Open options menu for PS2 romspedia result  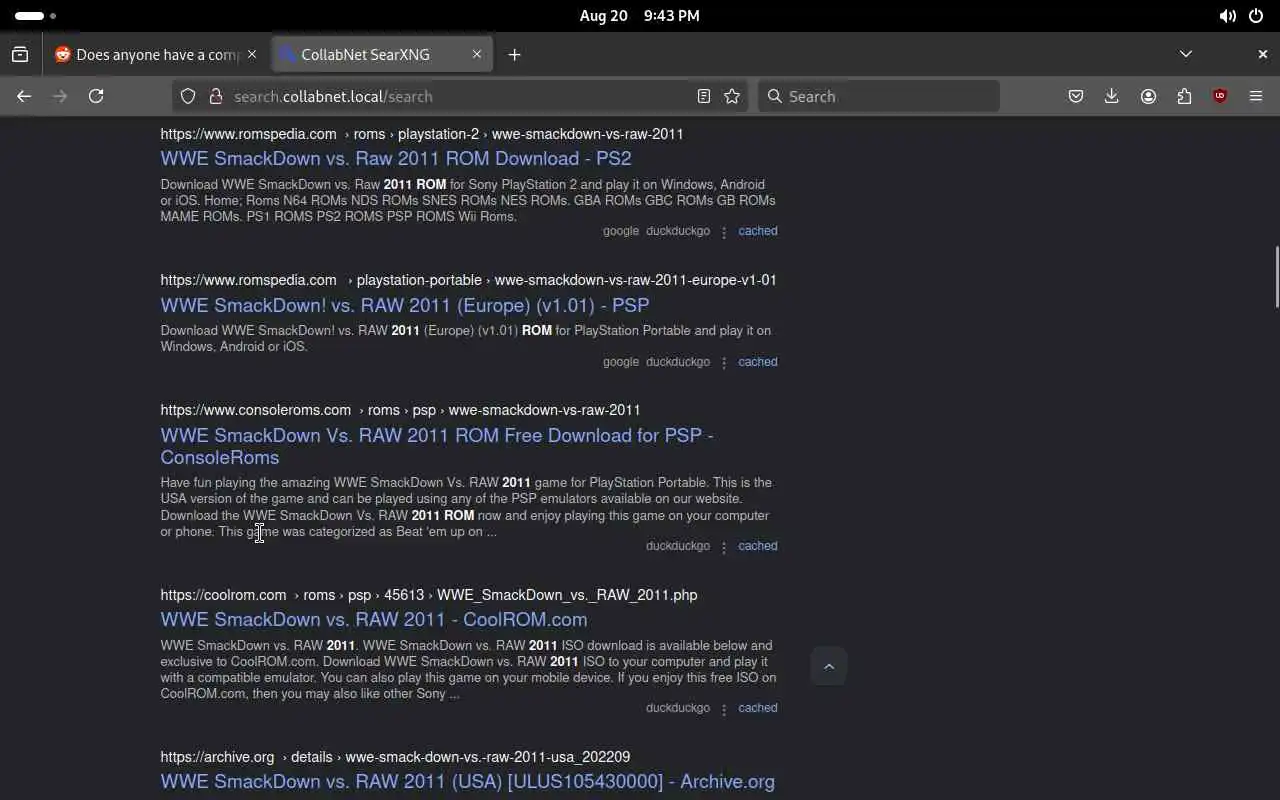click(x=724, y=232)
